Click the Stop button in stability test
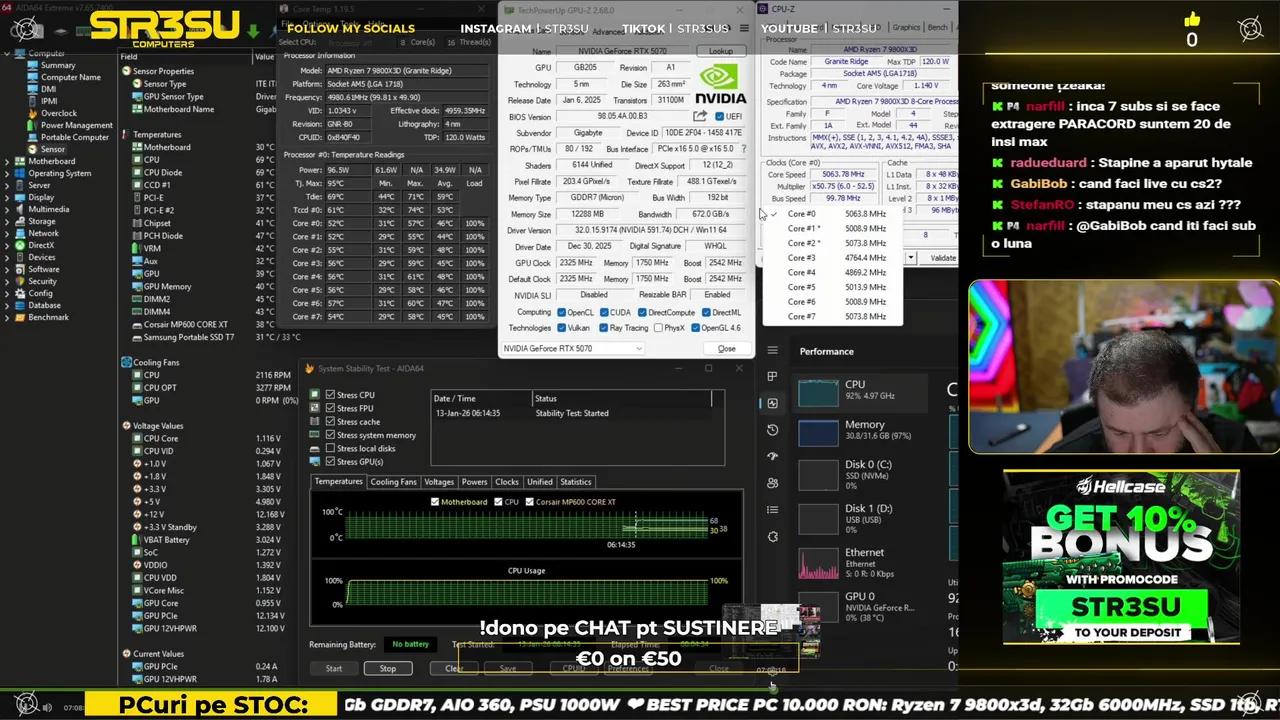Image resolution: width=1280 pixels, height=720 pixels. point(387,668)
